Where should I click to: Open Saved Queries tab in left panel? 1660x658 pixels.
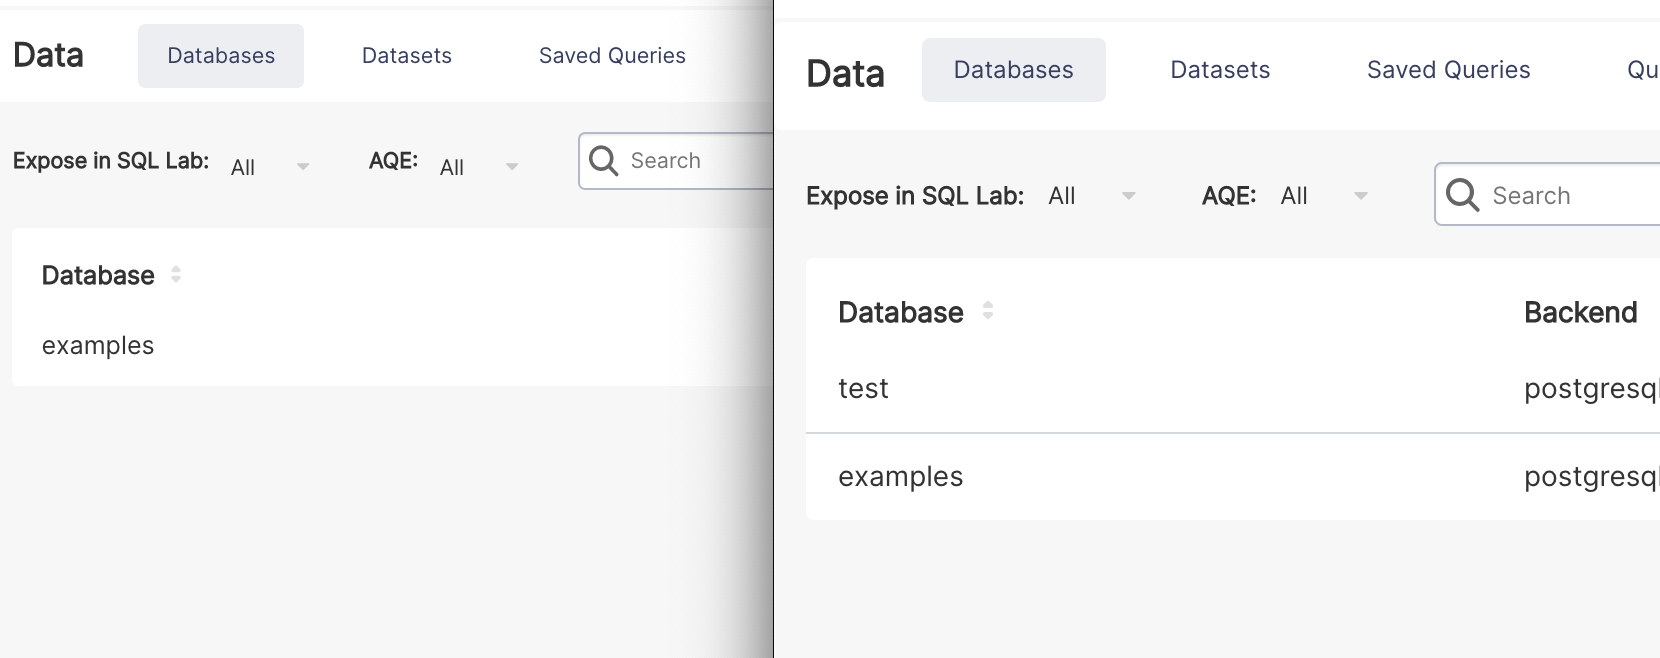(612, 56)
